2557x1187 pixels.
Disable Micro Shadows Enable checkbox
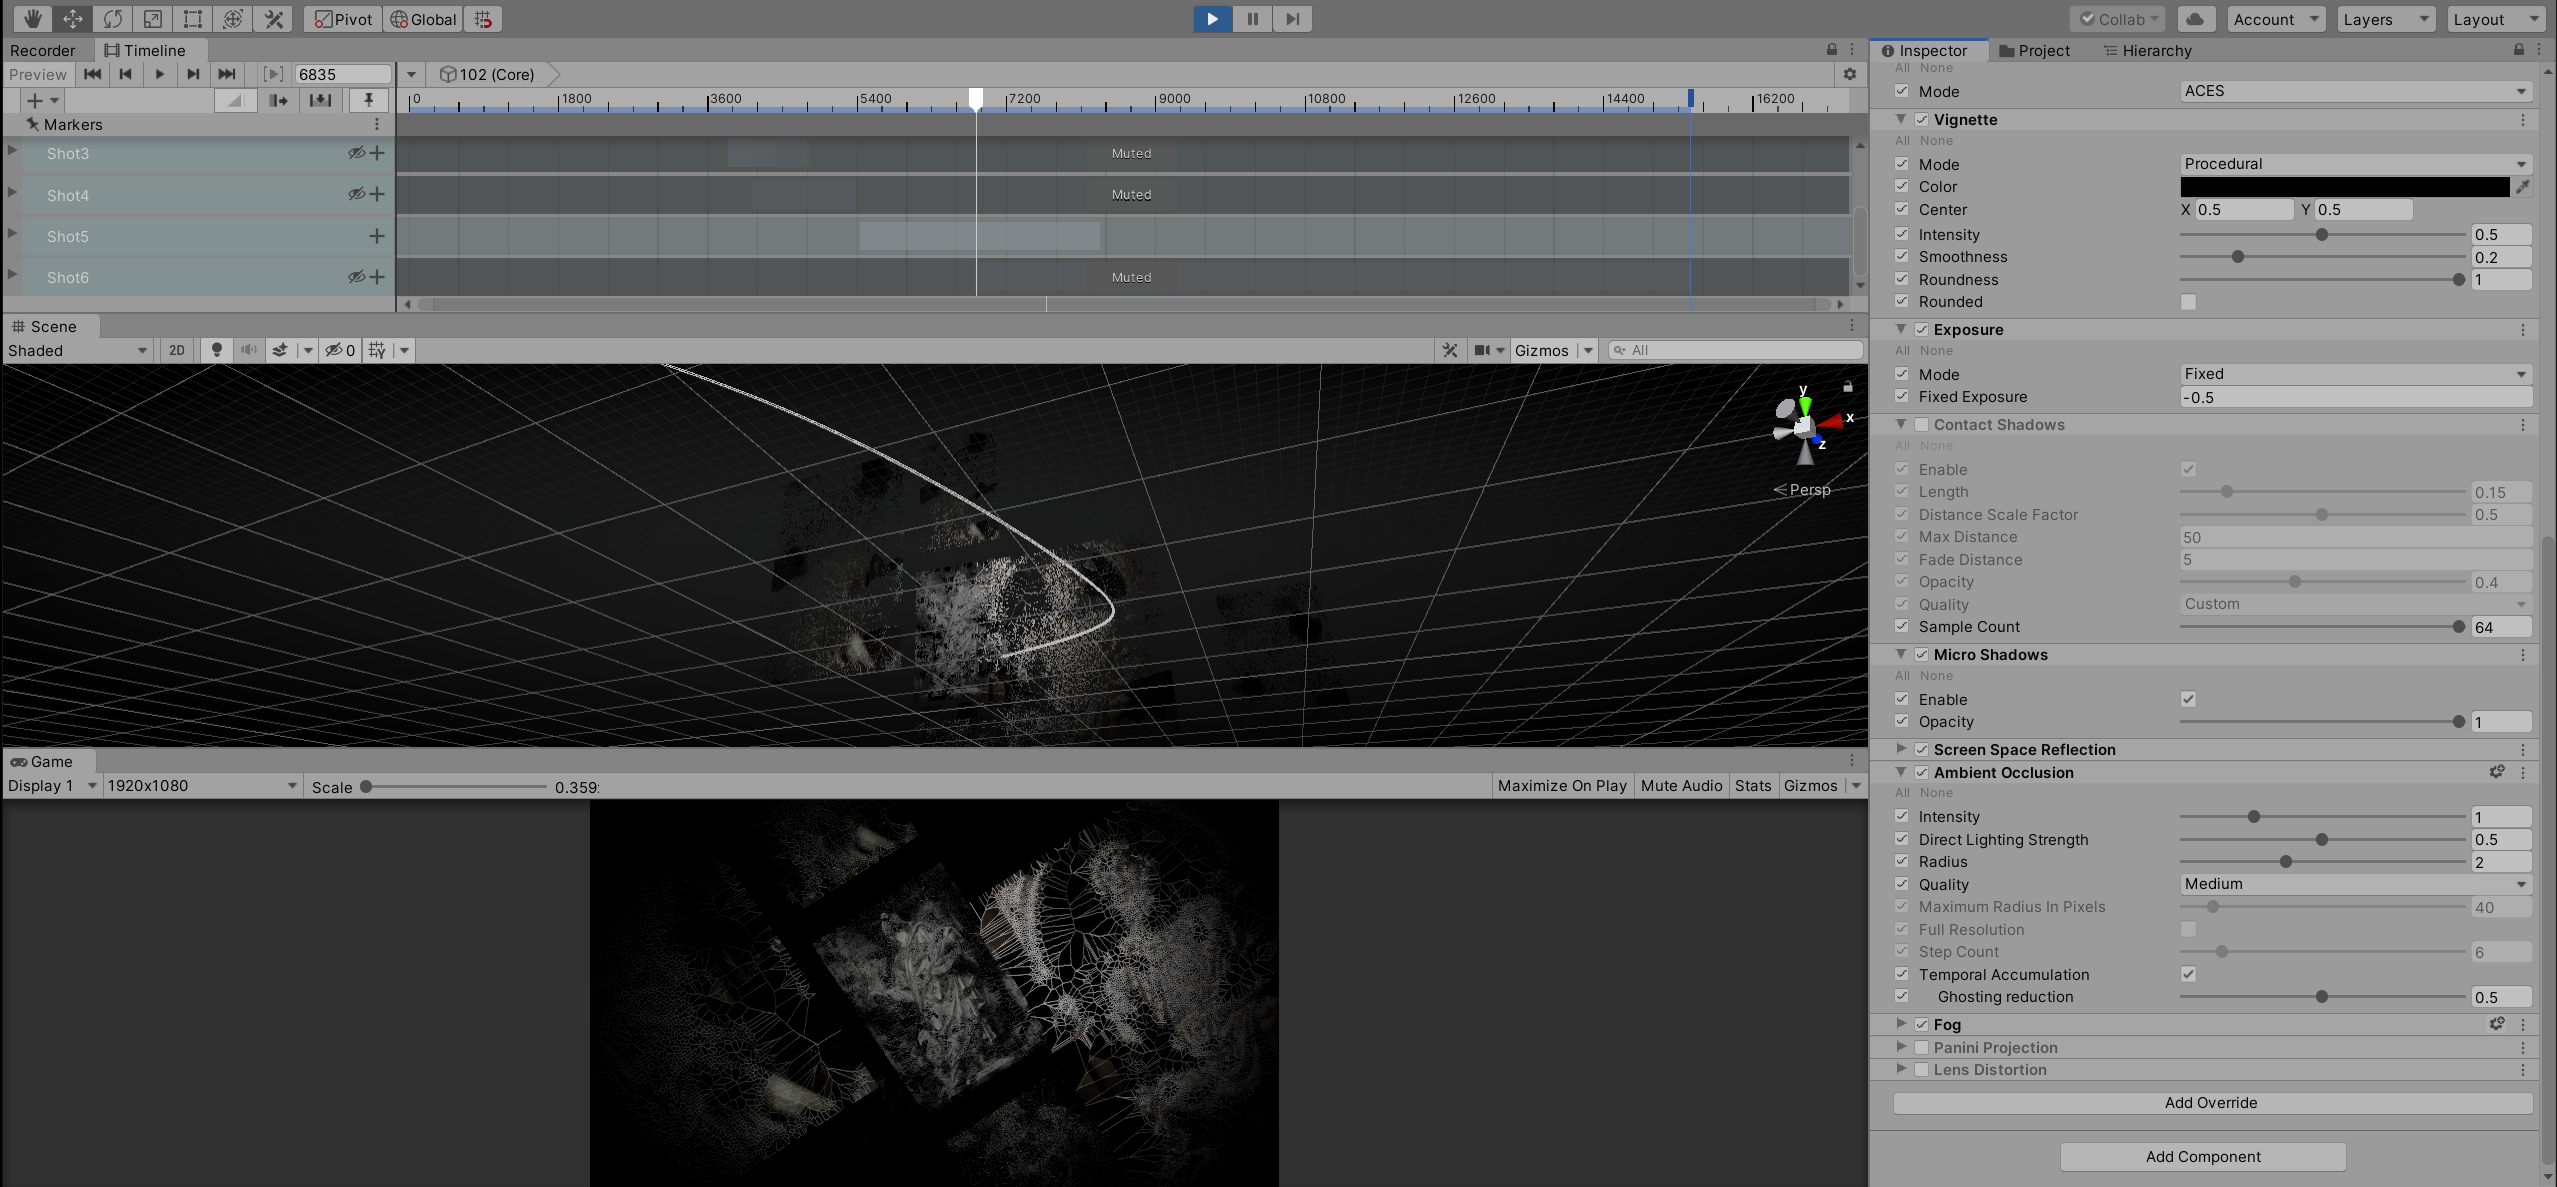(x=2189, y=700)
